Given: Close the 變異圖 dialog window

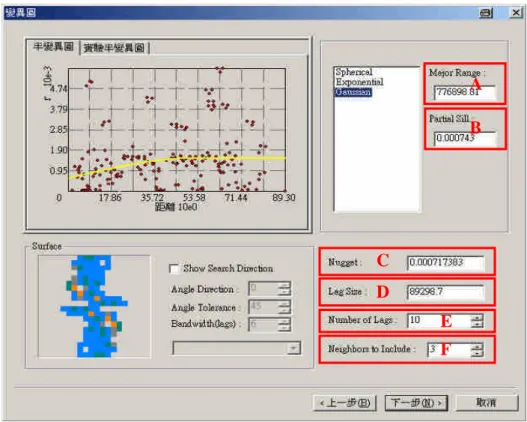Looking at the screenshot, I should coord(516,13).
